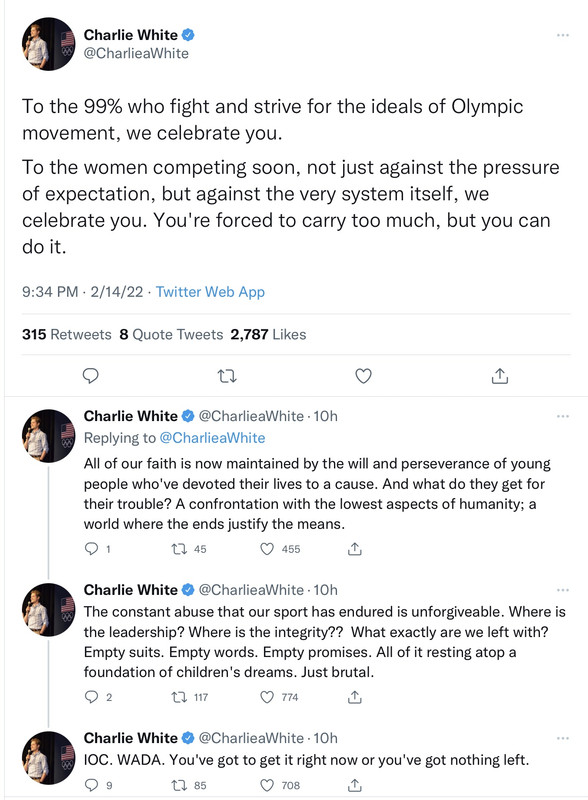Open Charlie White's profile picture at top
Image resolution: width=588 pixels, height=800 pixels.
click(x=48, y=44)
